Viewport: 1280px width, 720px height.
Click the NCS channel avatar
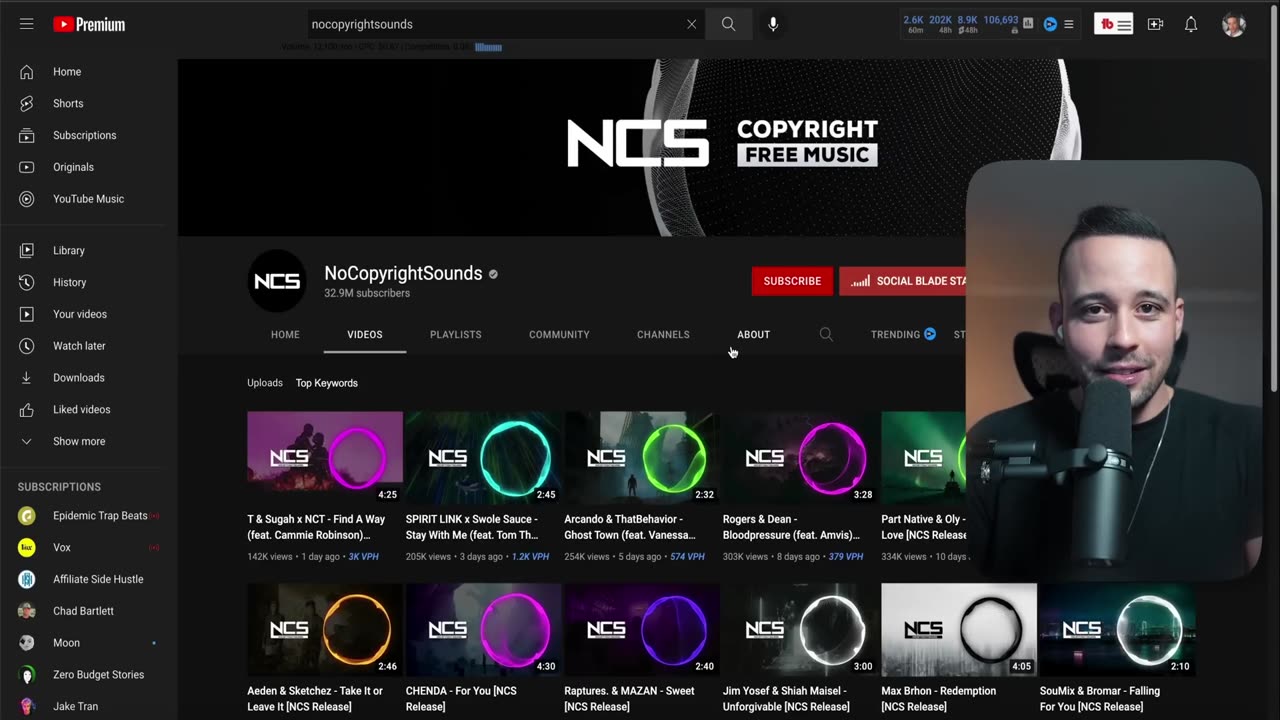[x=277, y=281]
